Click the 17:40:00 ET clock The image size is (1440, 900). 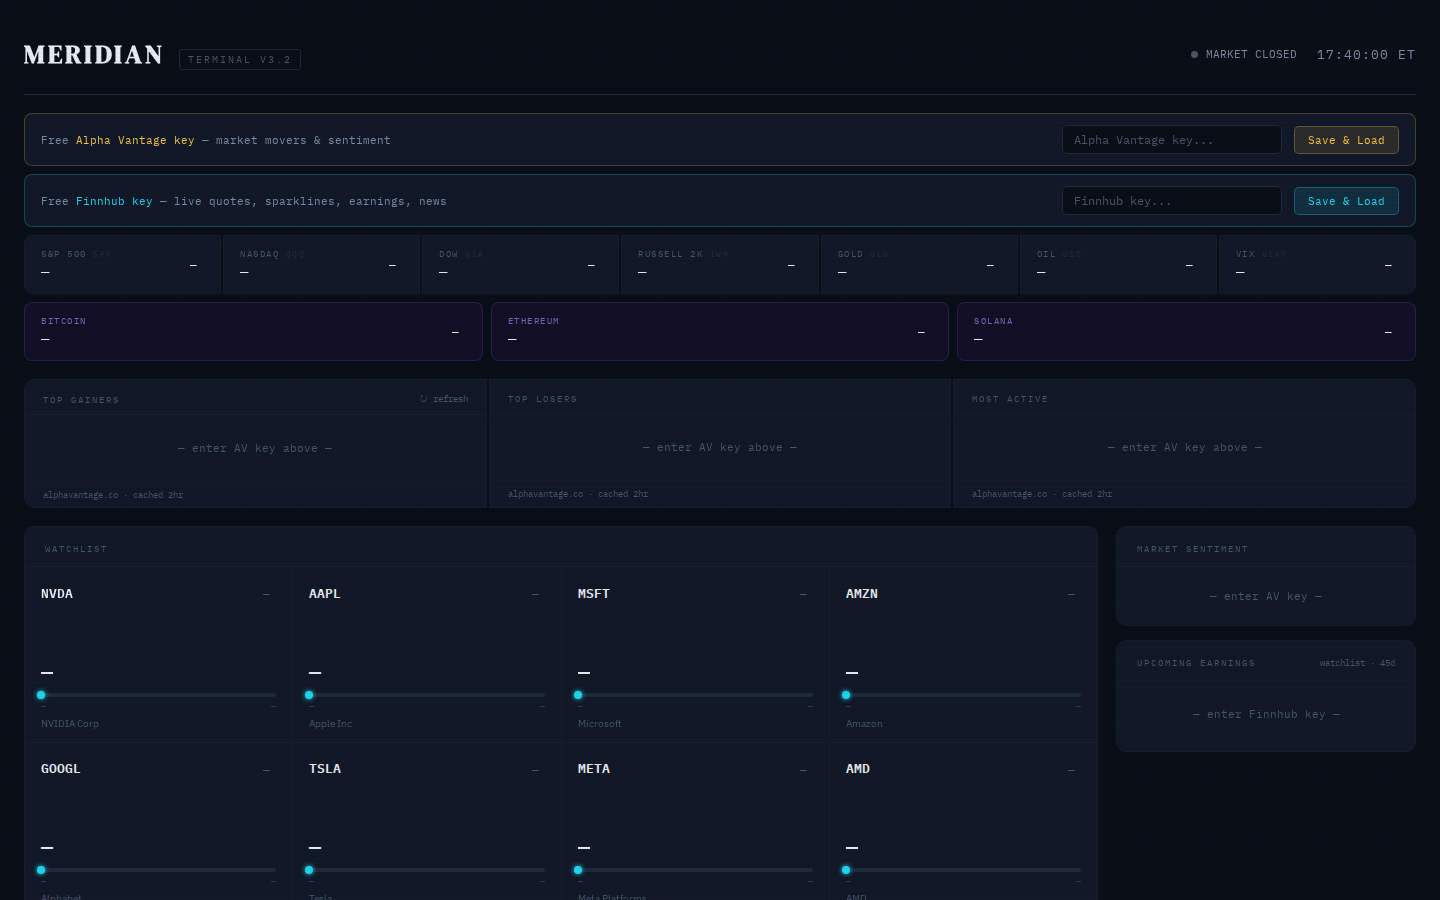pyautogui.click(x=1366, y=55)
